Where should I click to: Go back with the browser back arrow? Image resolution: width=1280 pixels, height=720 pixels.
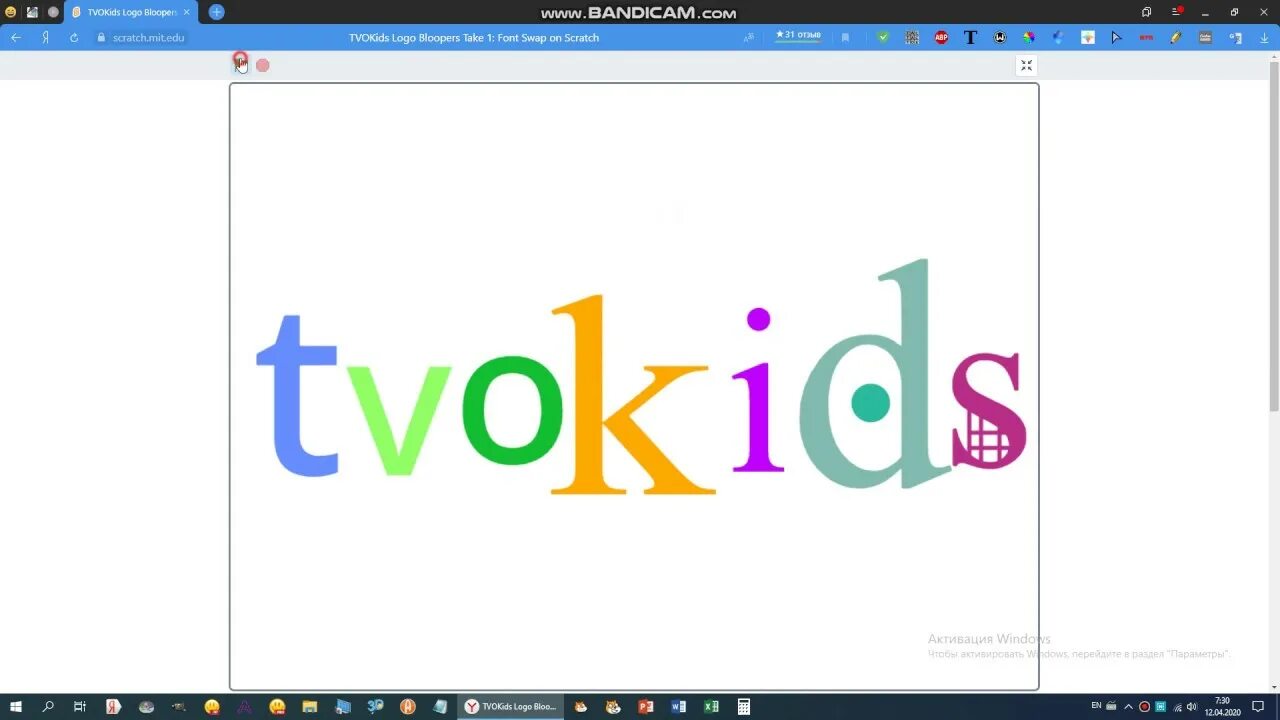15,38
